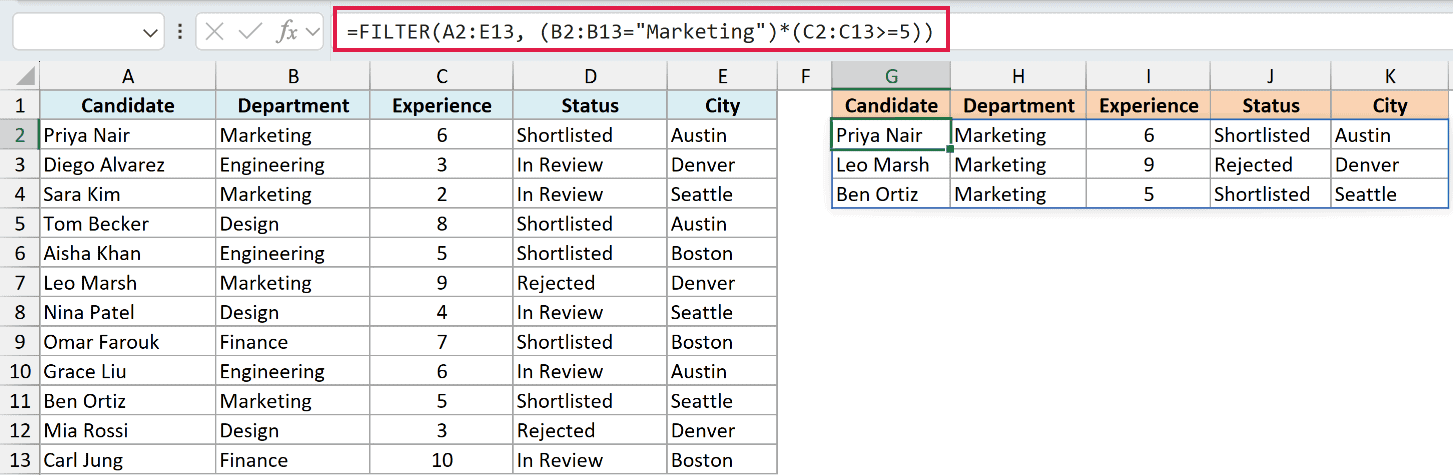Select row 13 header
This screenshot has width=1453, height=475.
tap(20, 460)
